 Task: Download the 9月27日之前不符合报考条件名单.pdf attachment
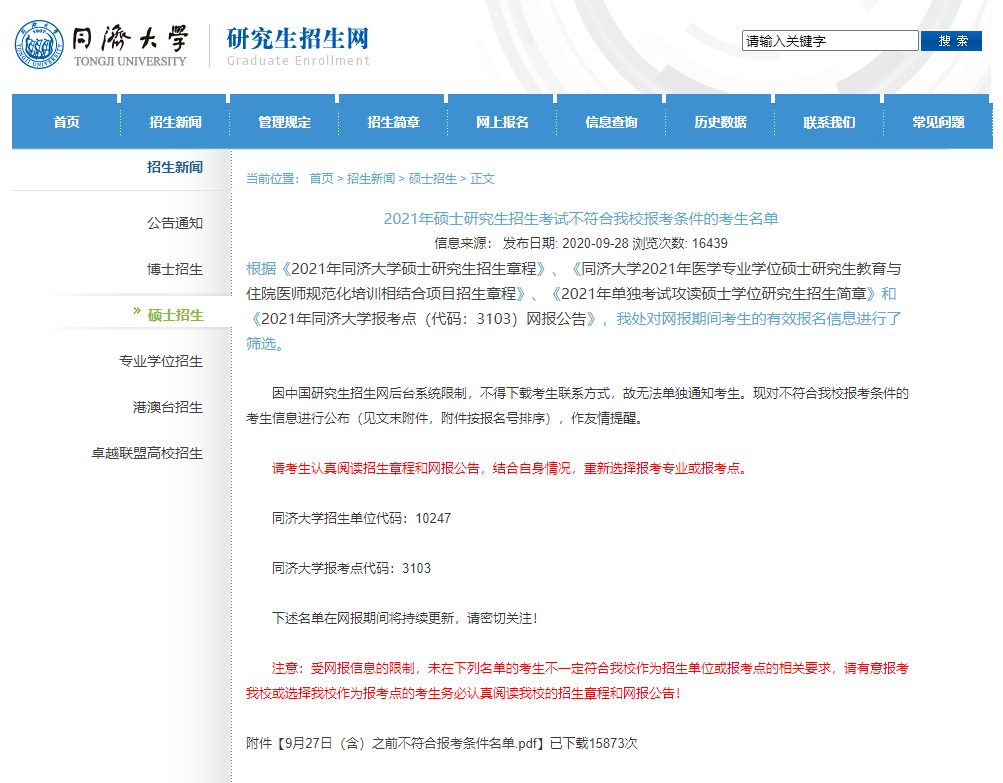point(413,743)
